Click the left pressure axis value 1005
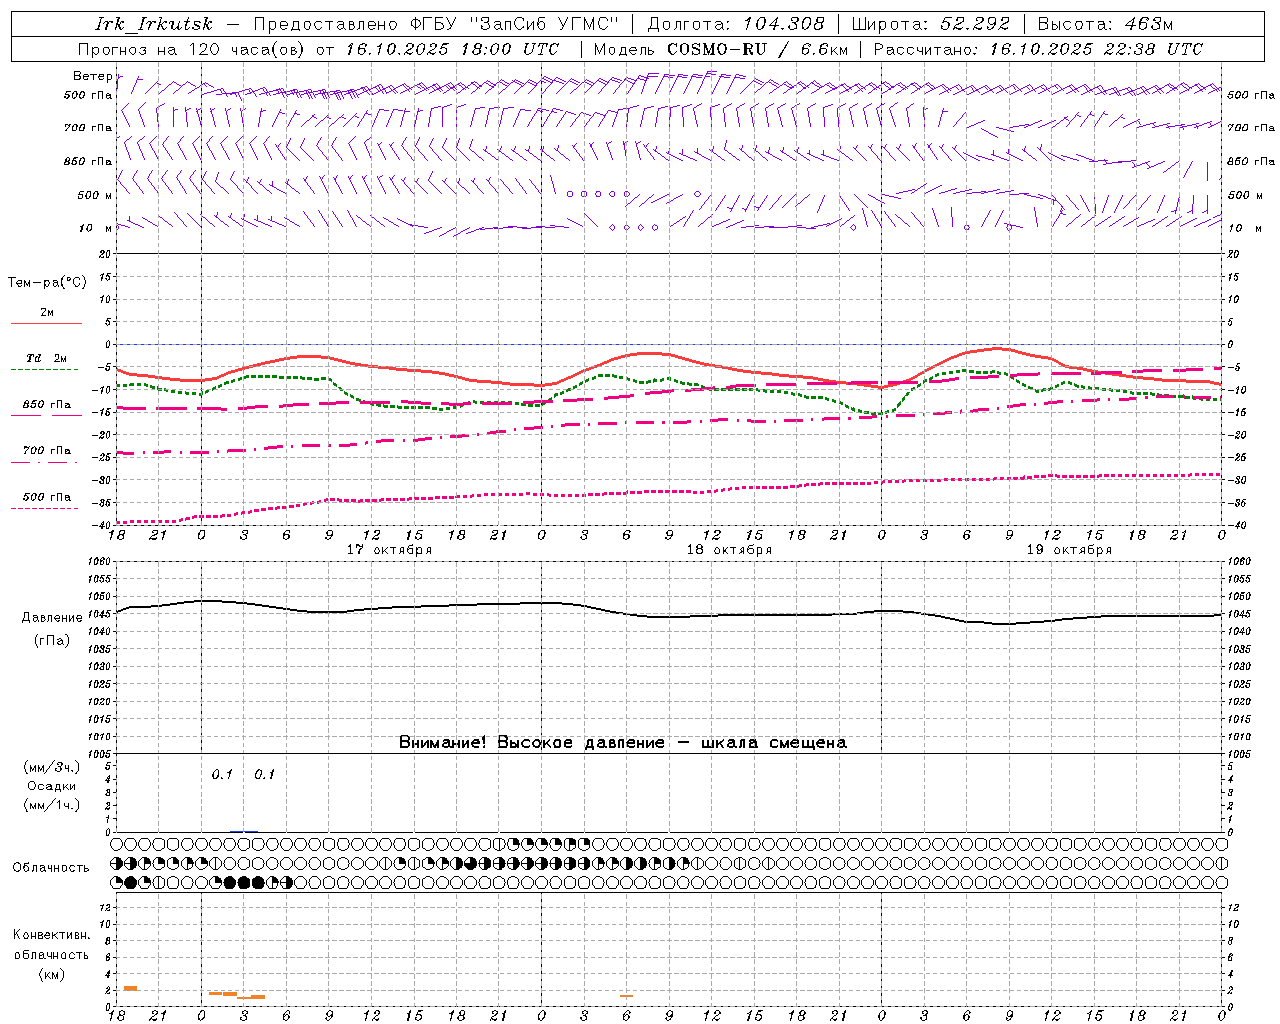 (98, 754)
